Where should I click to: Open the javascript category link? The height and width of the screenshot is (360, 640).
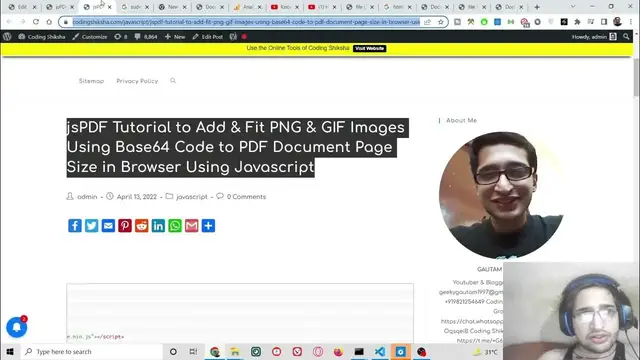pos(192,197)
